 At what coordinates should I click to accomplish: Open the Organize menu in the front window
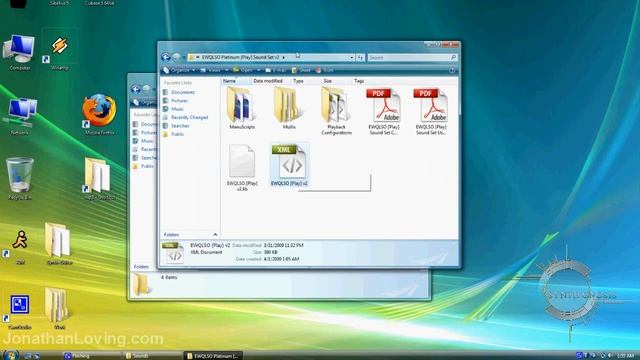pyautogui.click(x=179, y=70)
